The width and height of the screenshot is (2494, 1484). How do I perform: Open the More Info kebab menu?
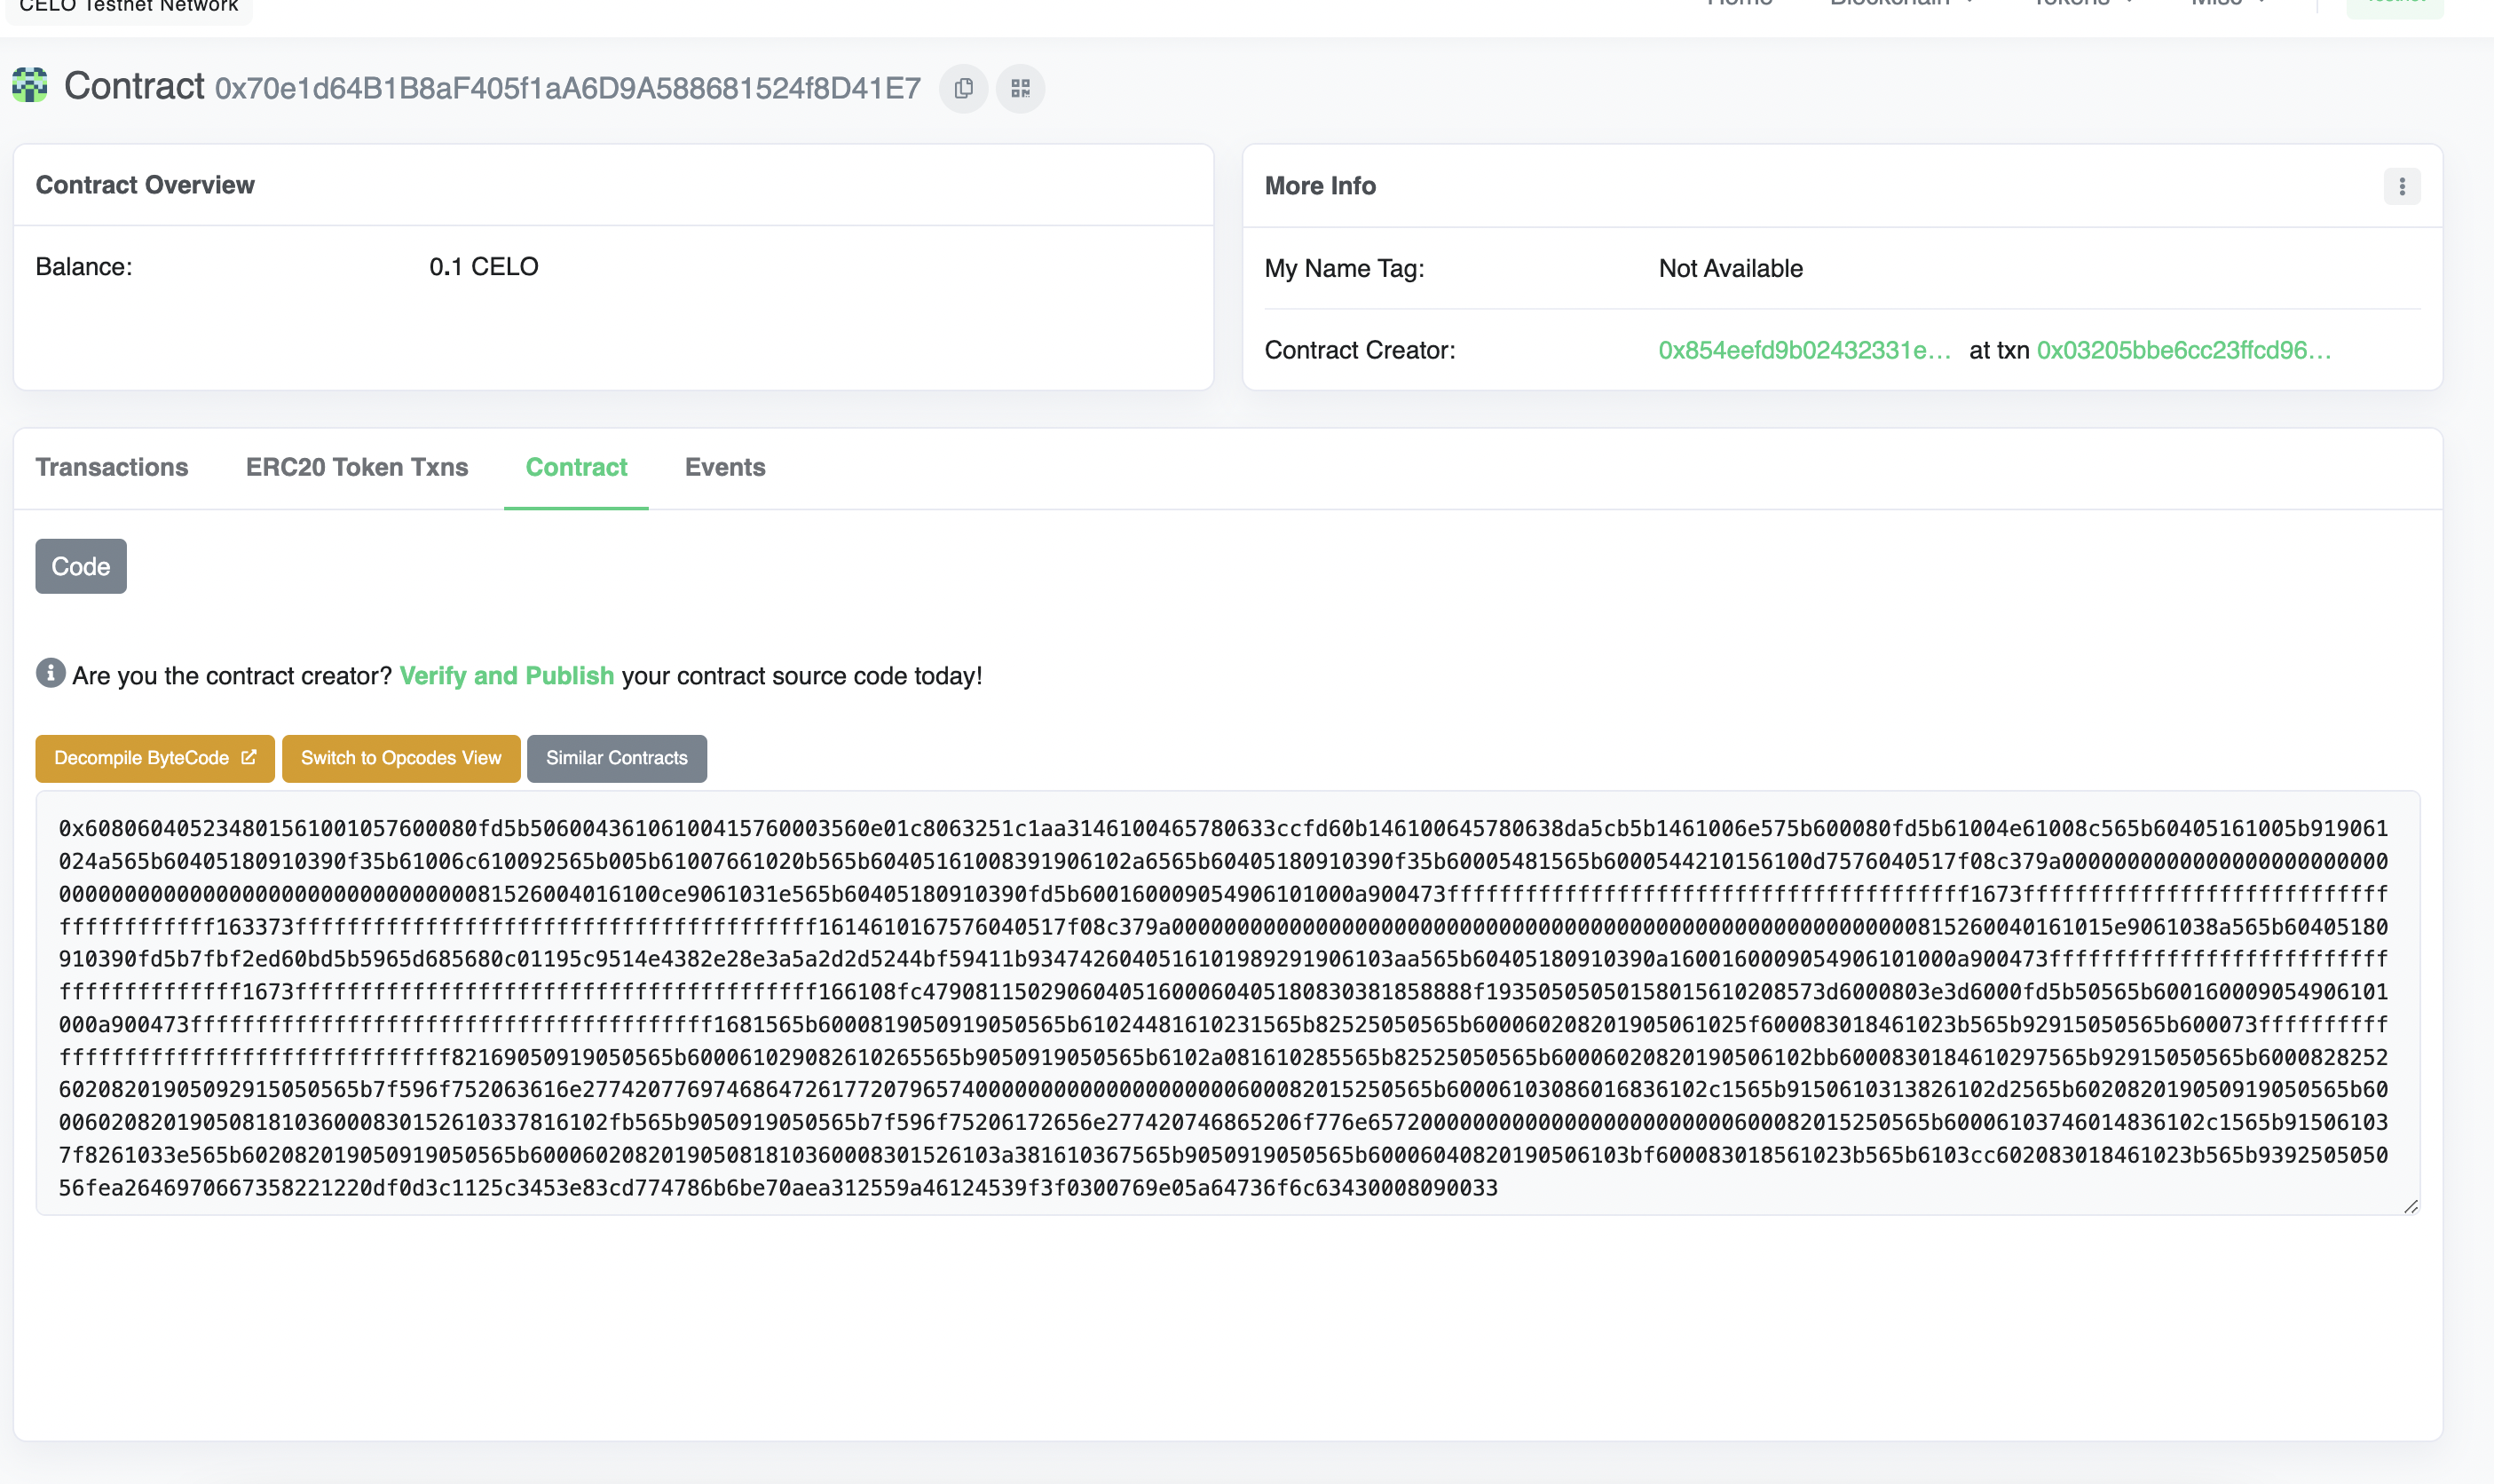2401,186
